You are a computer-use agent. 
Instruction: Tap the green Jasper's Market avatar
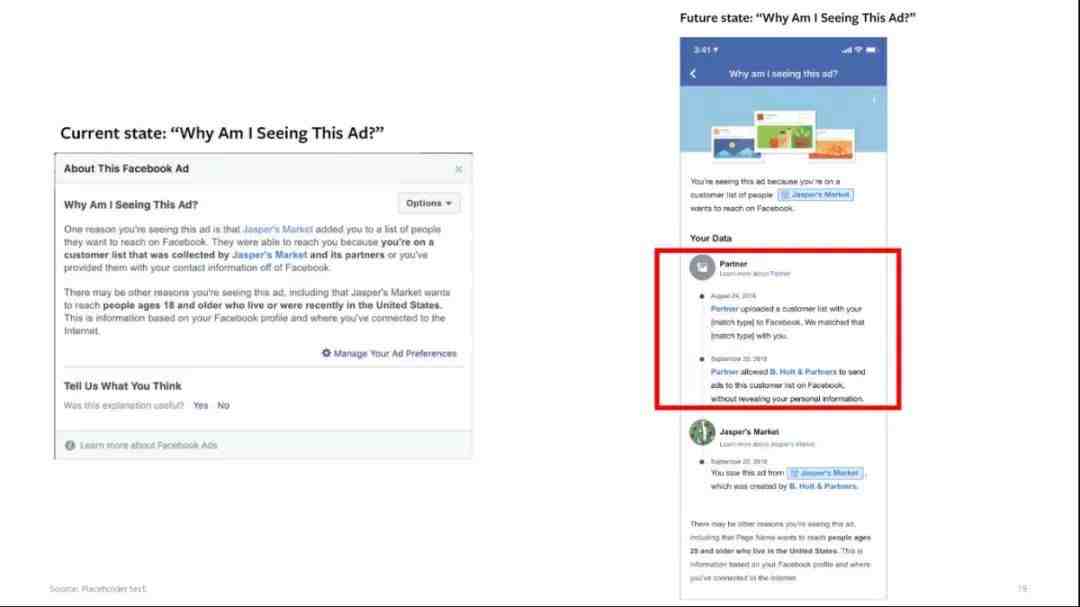coord(702,433)
